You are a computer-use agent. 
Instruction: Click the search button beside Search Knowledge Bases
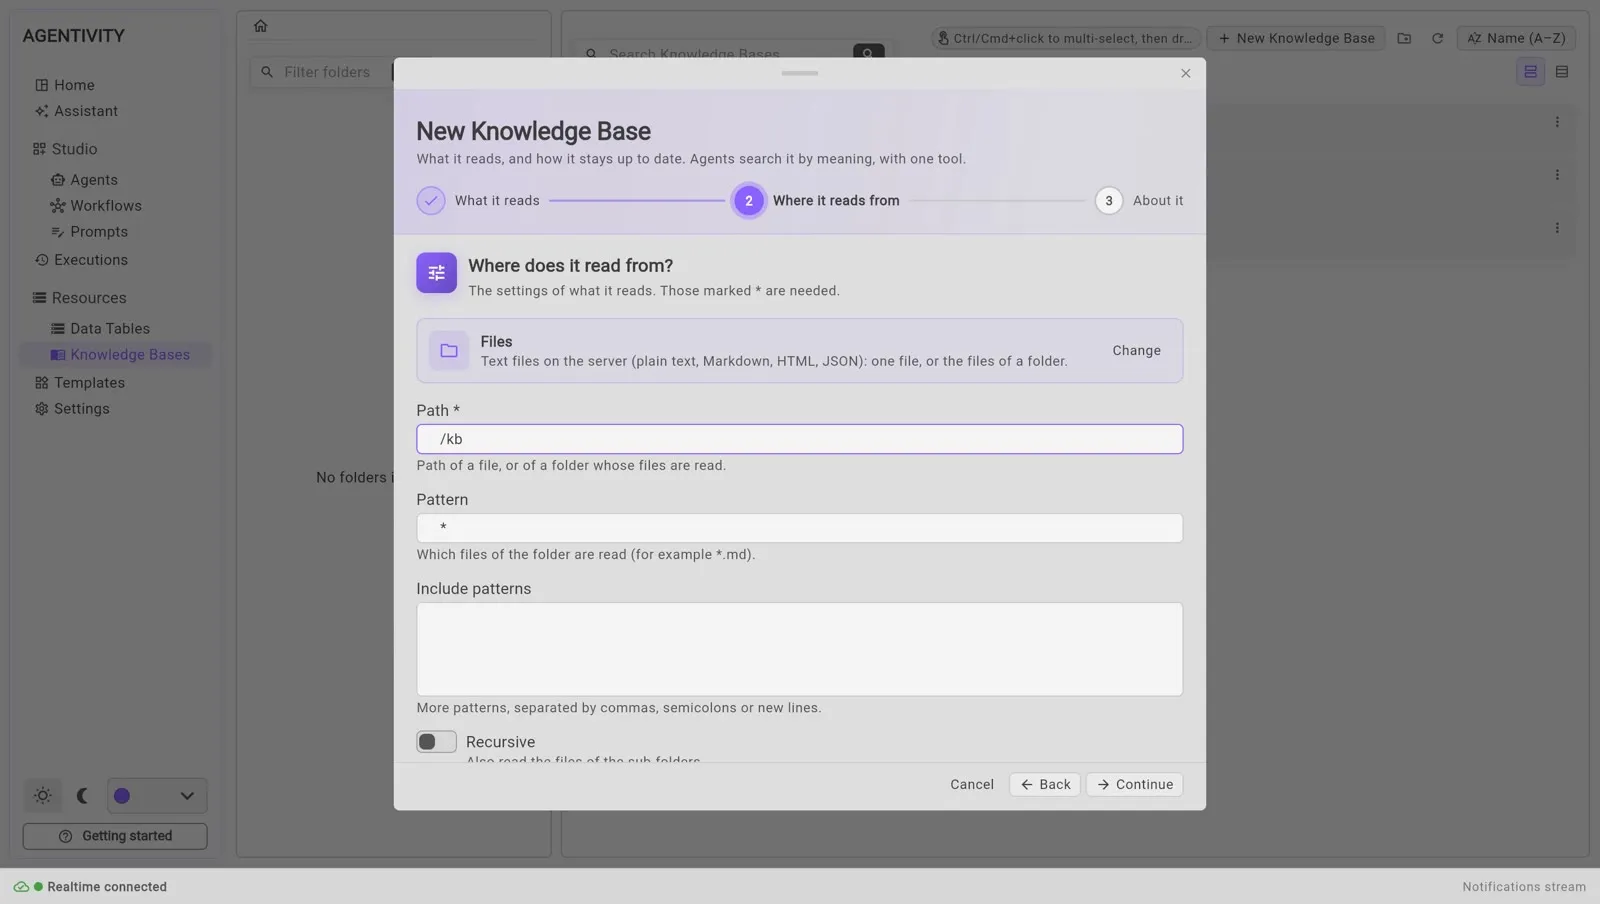click(x=868, y=52)
